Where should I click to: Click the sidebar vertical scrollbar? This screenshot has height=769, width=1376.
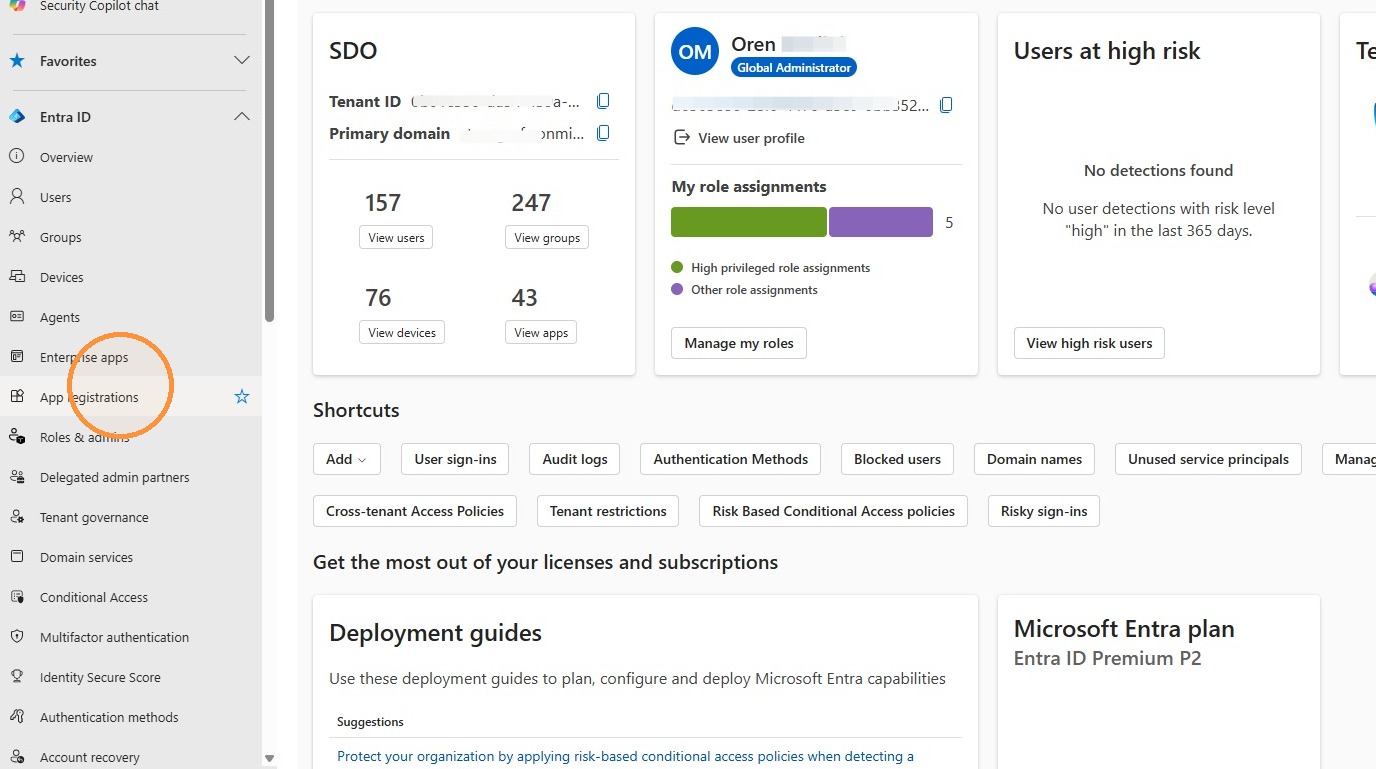[269, 160]
